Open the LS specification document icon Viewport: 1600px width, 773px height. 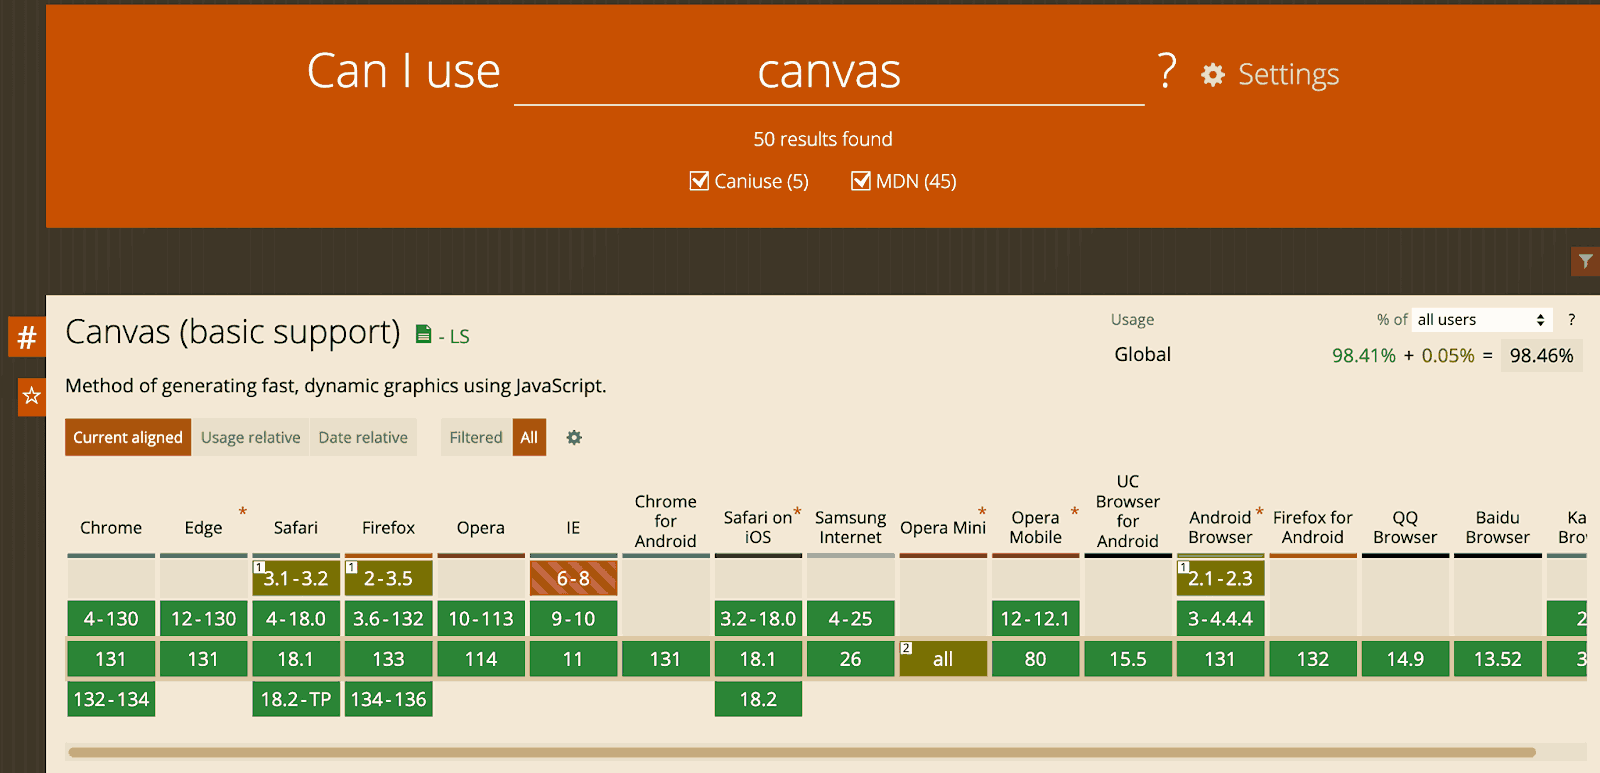click(x=423, y=334)
